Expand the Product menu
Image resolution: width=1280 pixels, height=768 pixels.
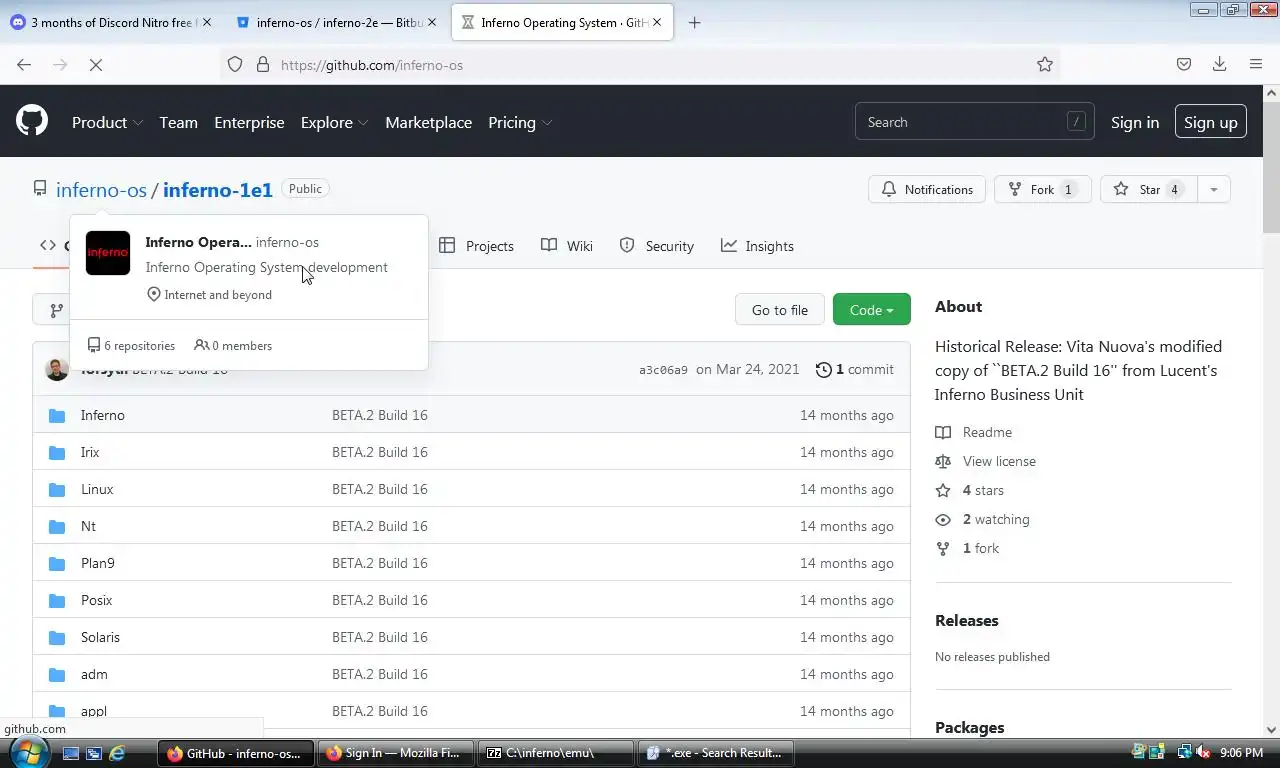[x=107, y=122]
